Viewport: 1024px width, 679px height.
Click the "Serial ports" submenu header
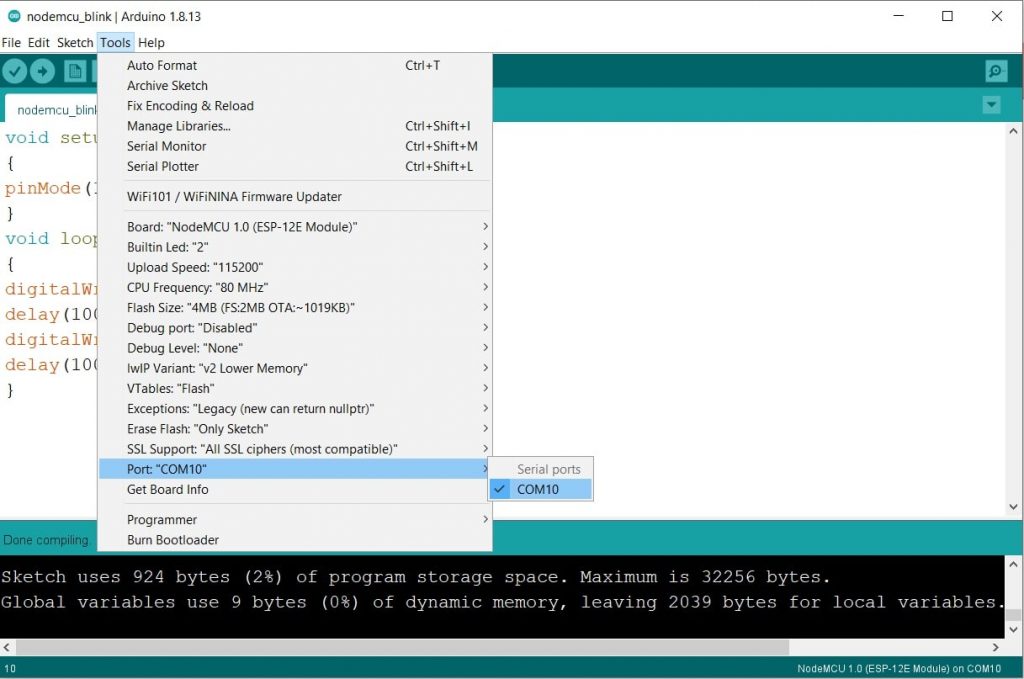coord(549,469)
